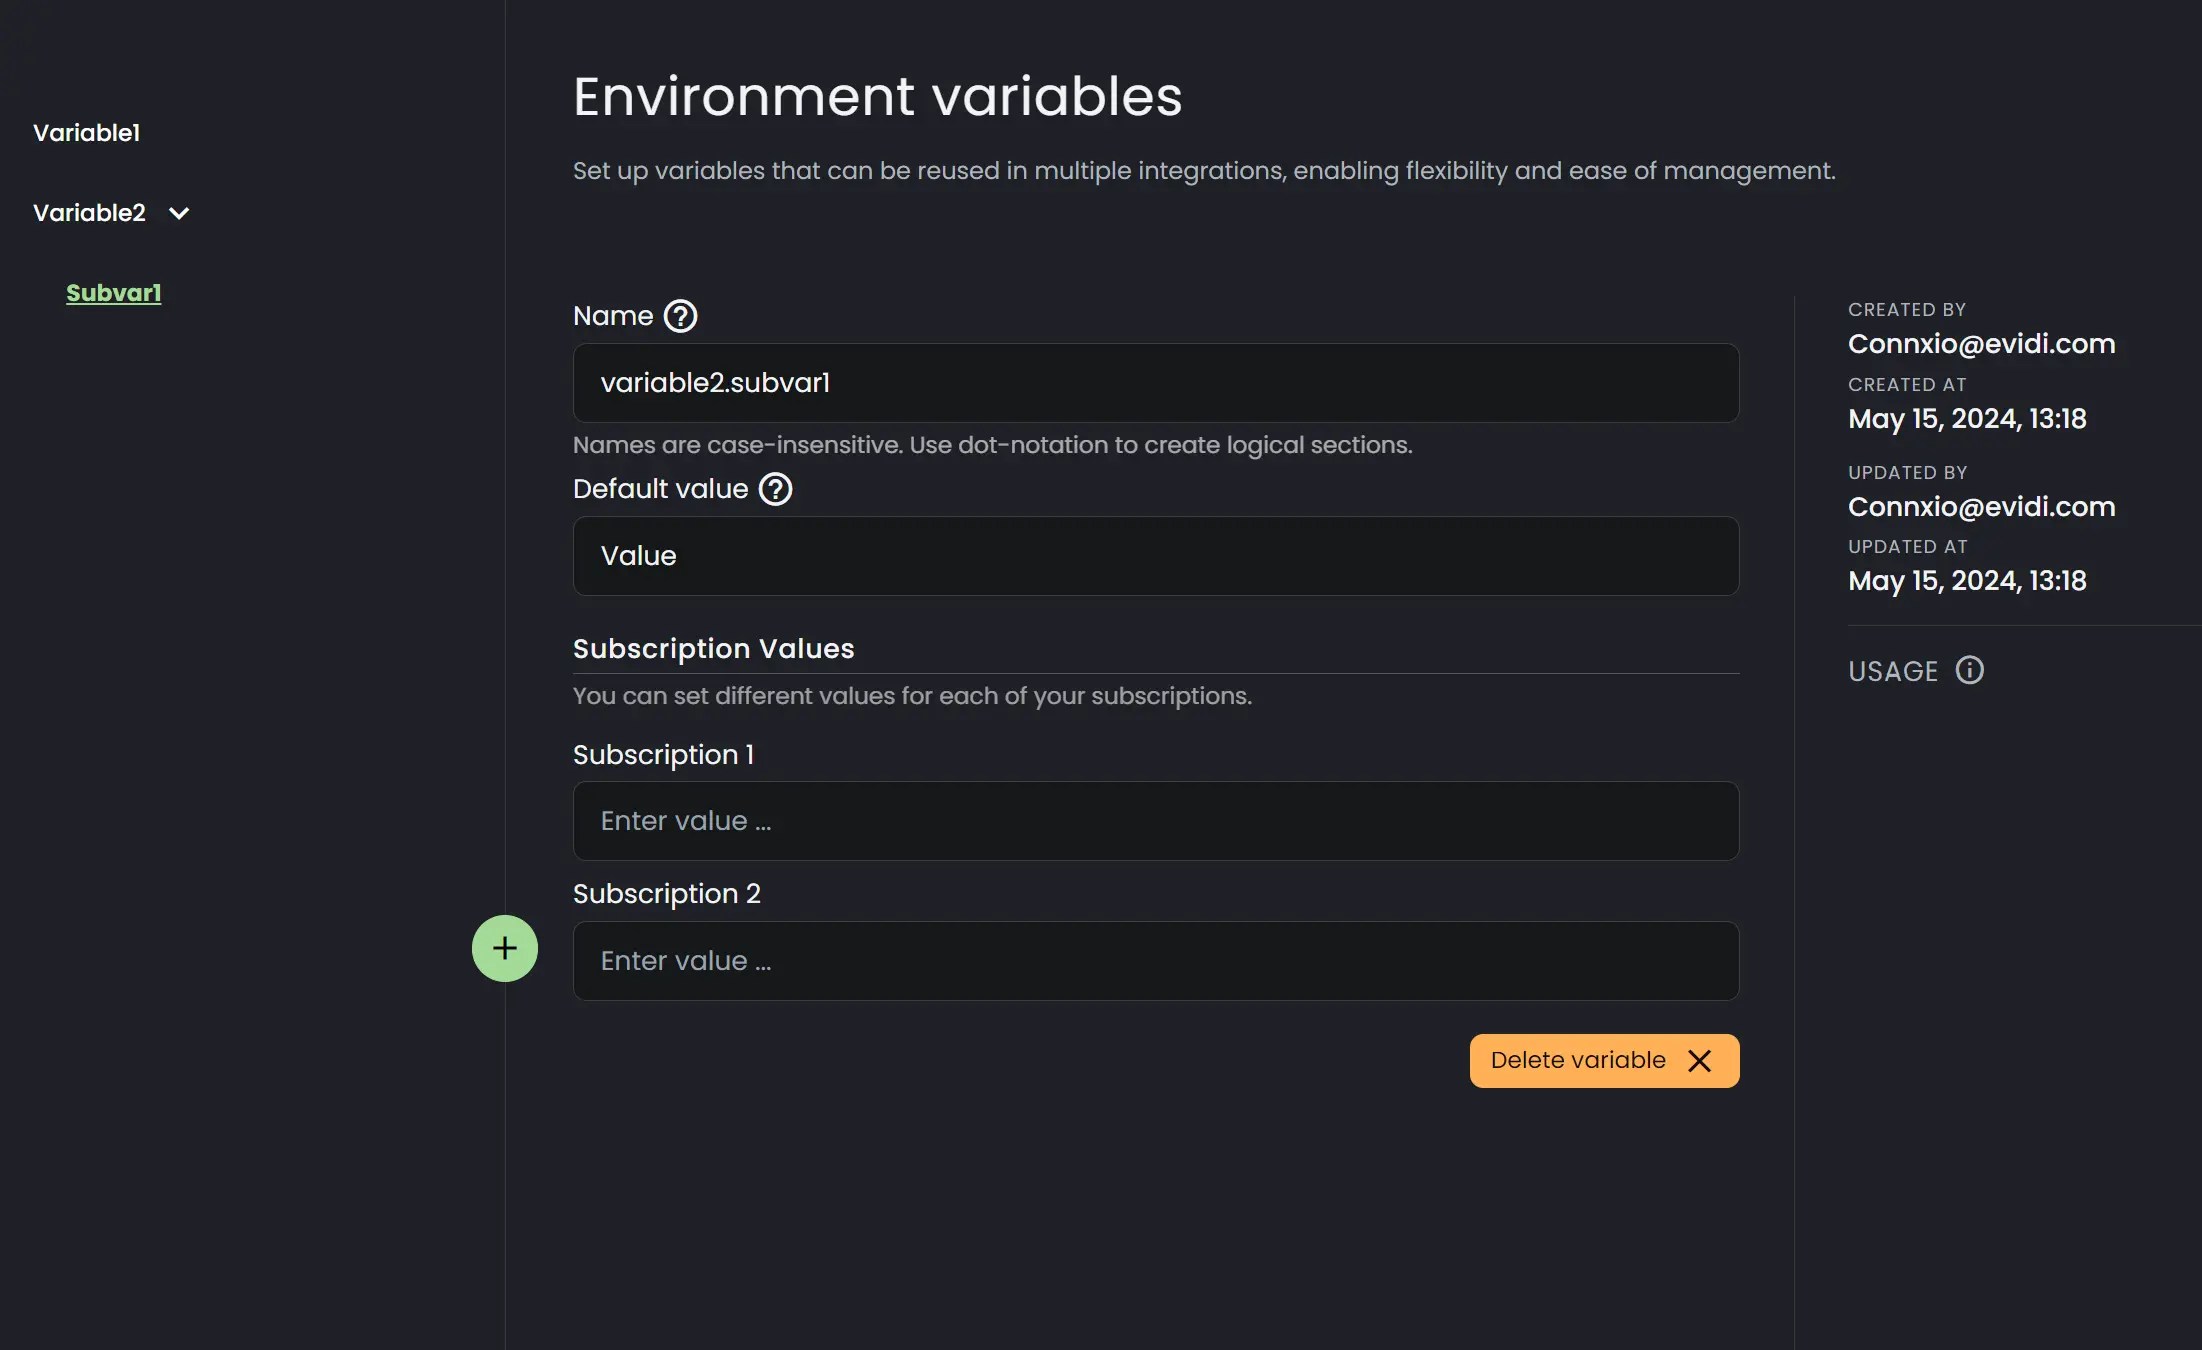Click the Subscription 2 value input
2202x1350 pixels.
[x=1156, y=961]
